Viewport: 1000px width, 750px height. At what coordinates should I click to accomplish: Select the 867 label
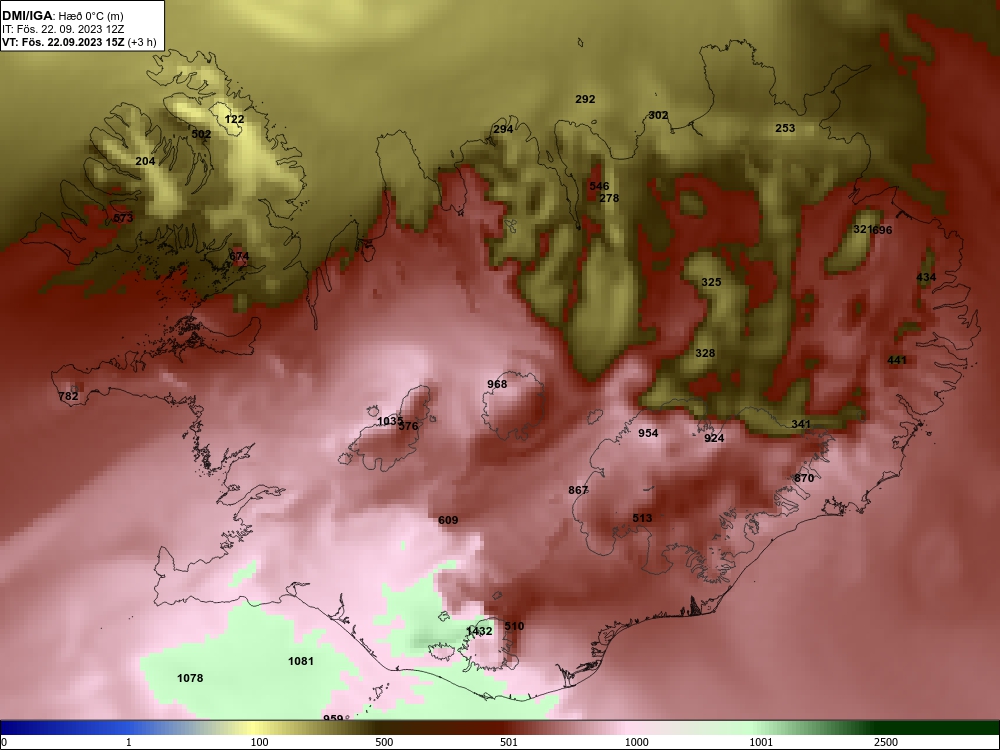pyautogui.click(x=578, y=490)
